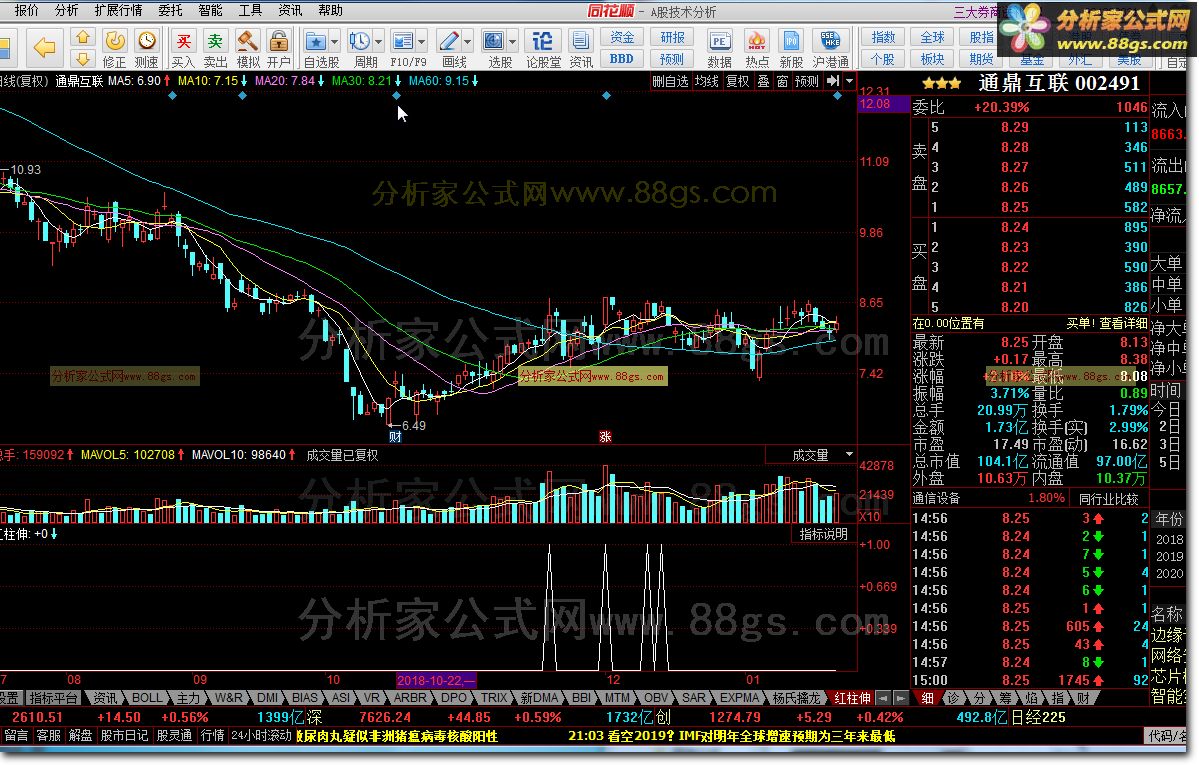Viewport: 1199px width, 765px height.
Task: Toggle the 均线 moving average display
Action: pos(707,81)
